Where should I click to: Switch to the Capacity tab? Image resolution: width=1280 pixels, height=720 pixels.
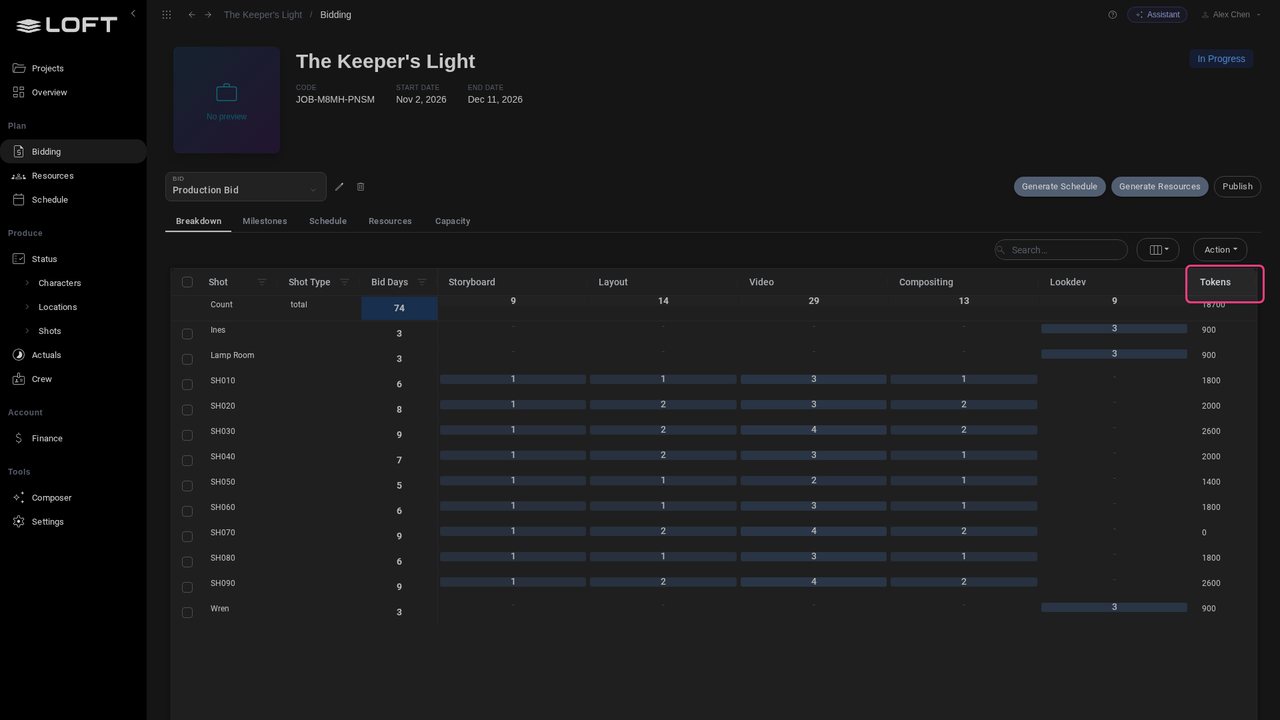coord(452,221)
